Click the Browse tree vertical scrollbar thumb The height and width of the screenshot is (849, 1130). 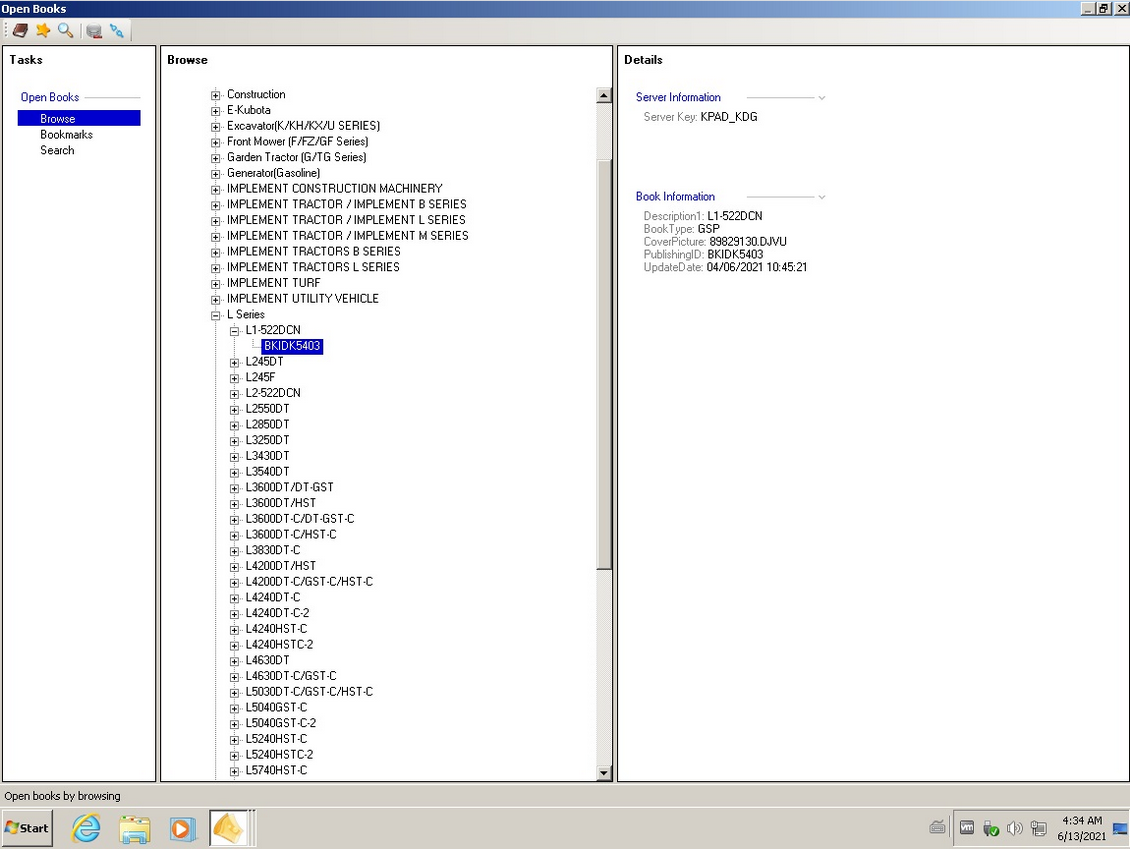[x=604, y=364]
